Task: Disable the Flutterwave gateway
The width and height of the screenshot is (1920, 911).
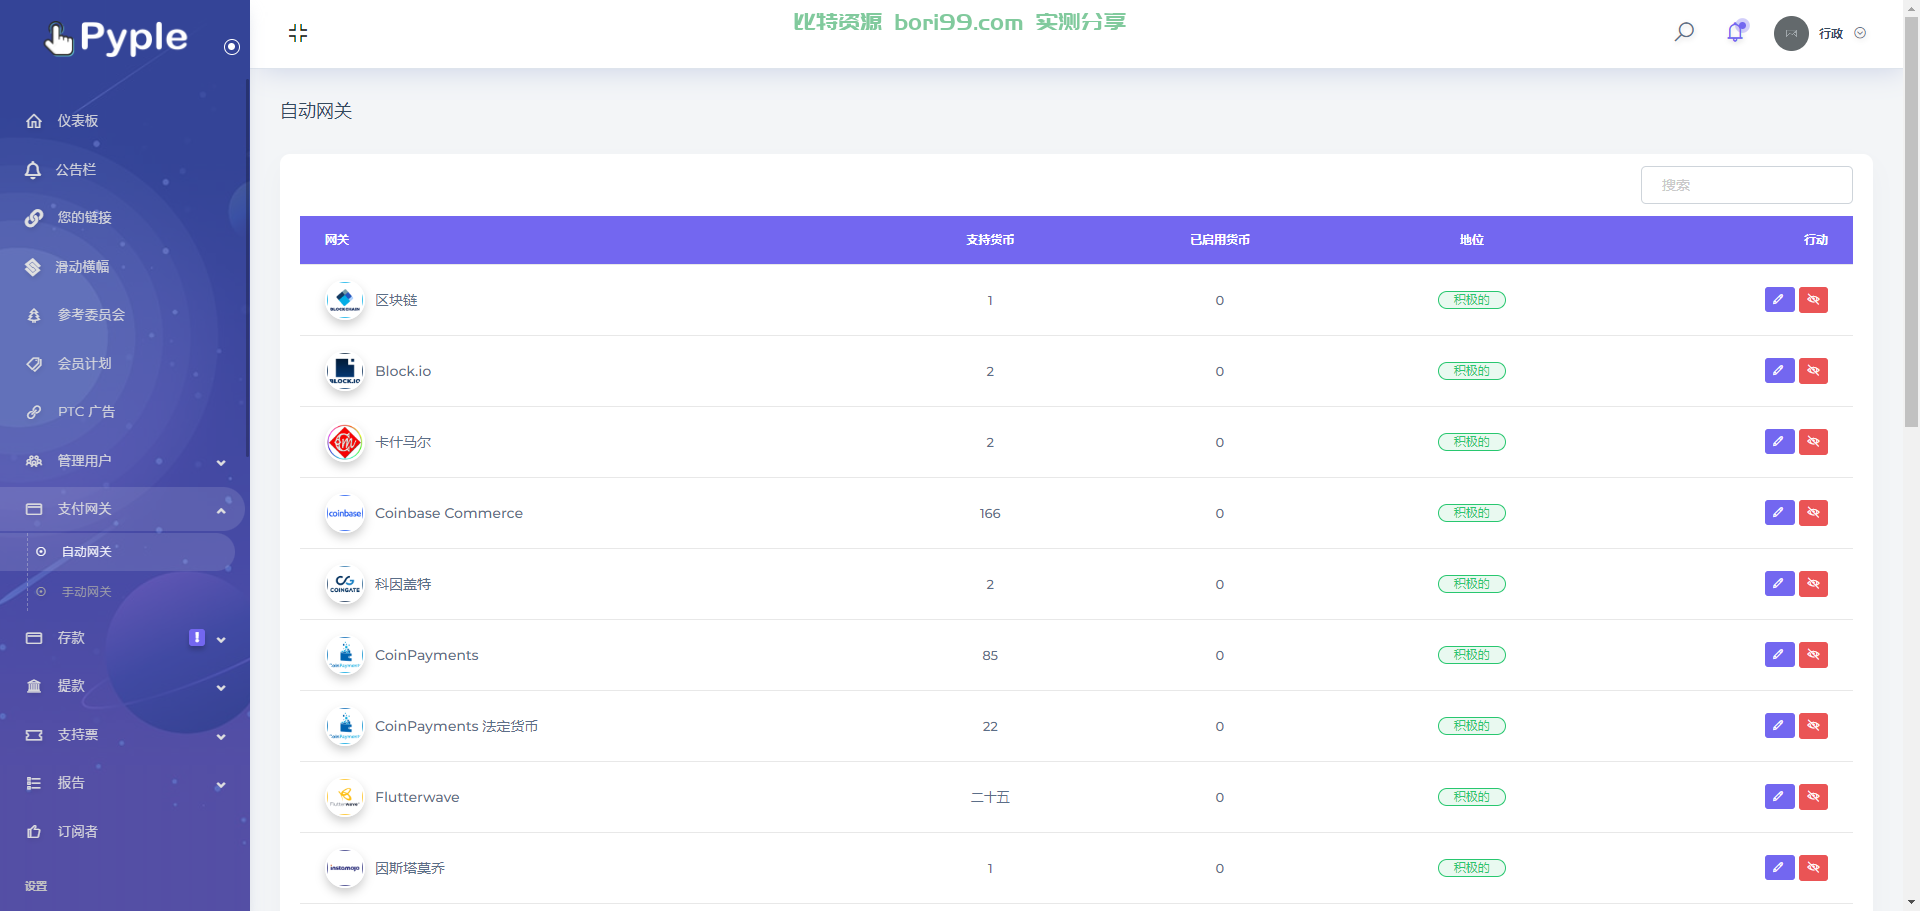Action: (x=1813, y=797)
